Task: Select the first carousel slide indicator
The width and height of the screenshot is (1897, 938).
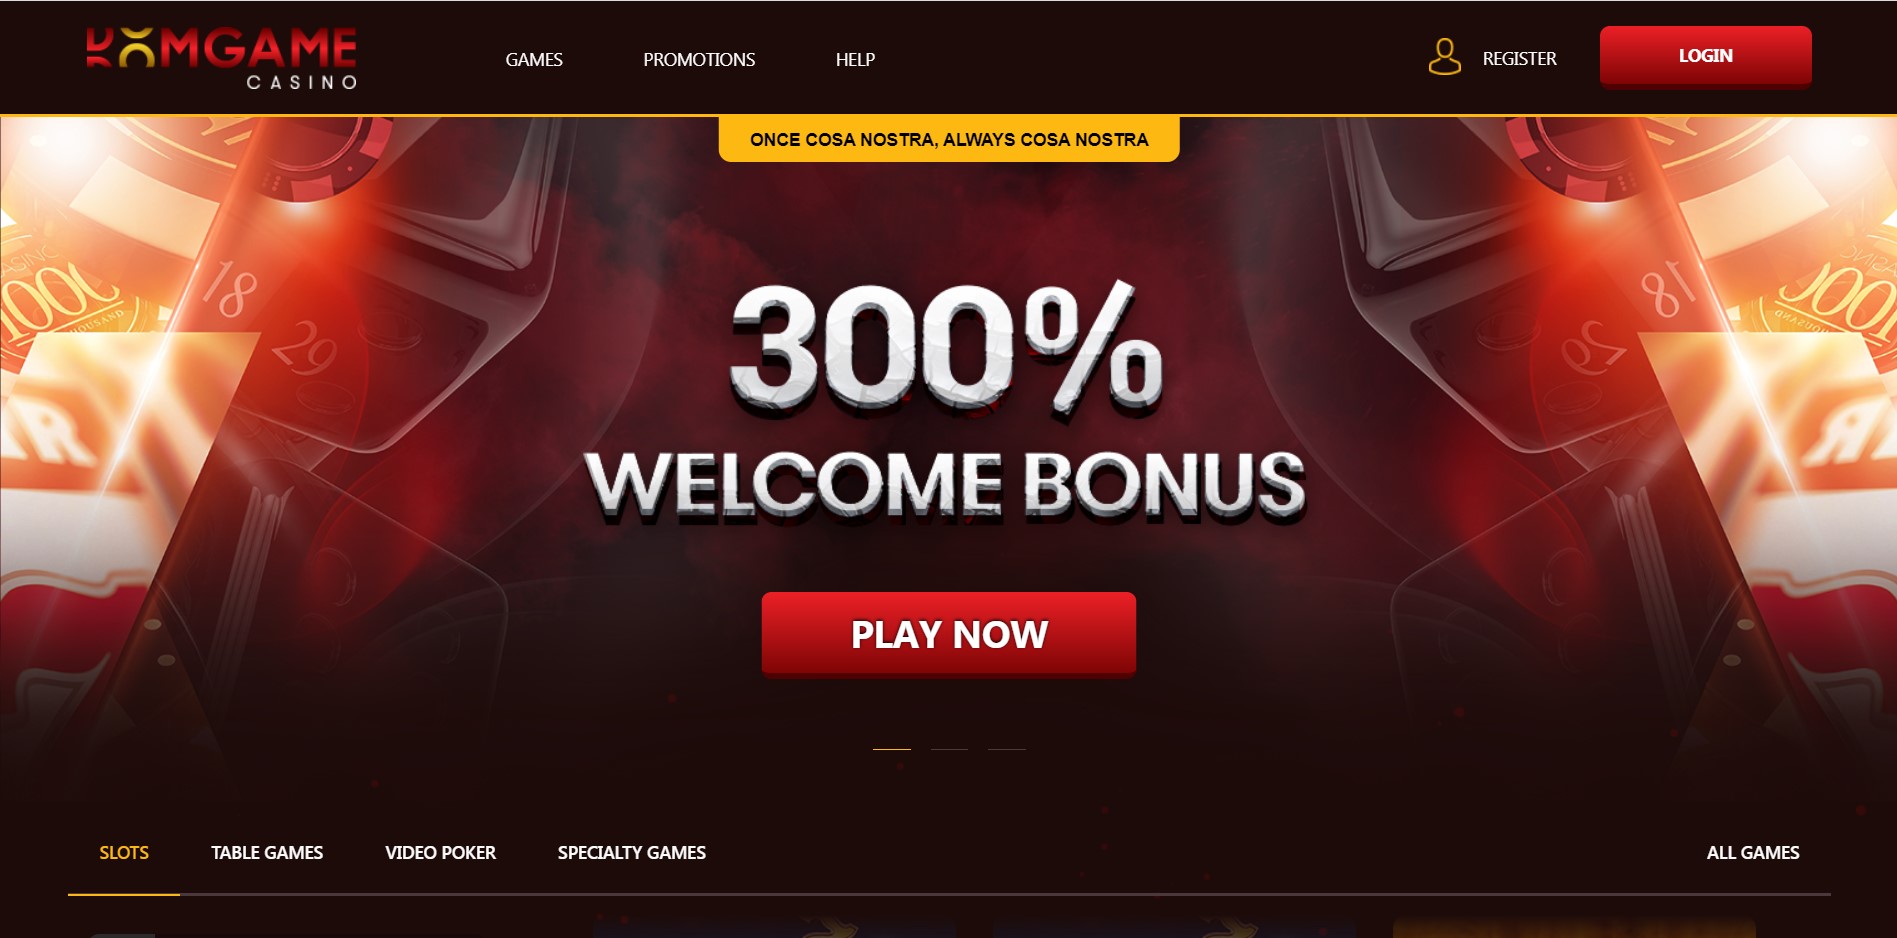Action: tap(892, 748)
